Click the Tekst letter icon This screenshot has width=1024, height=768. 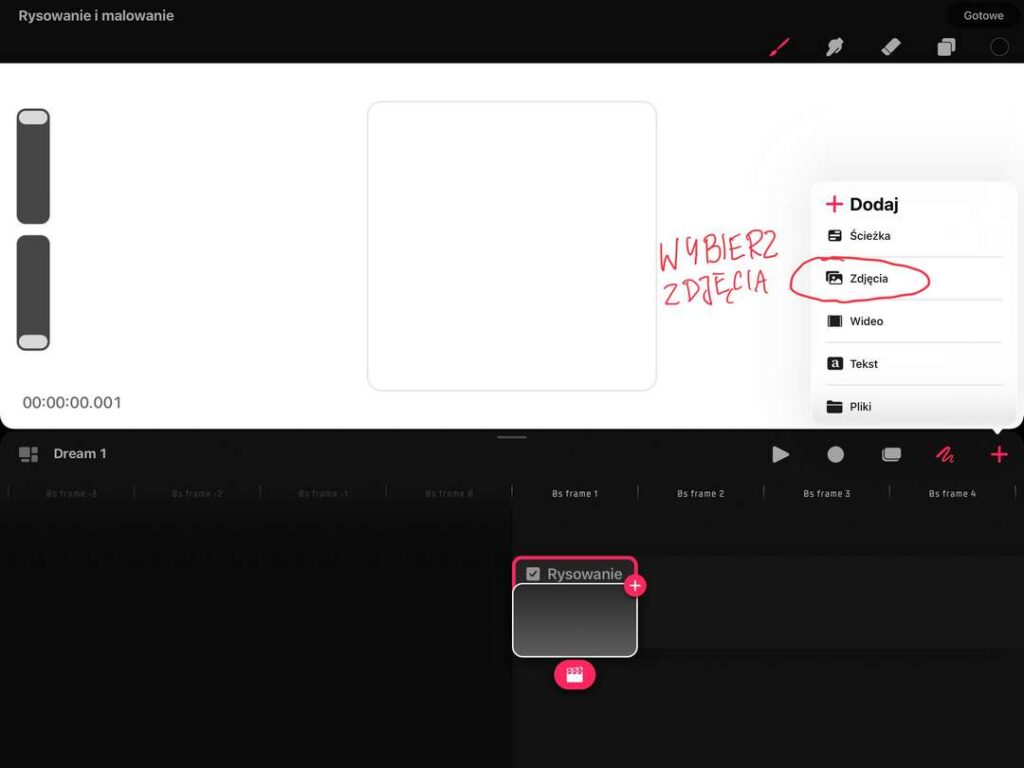coord(835,364)
